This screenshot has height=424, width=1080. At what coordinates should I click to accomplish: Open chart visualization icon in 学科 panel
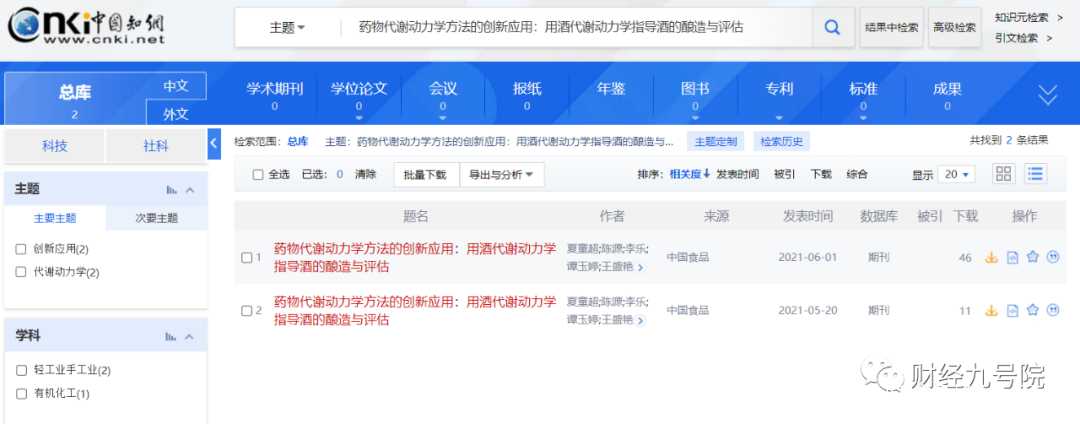pos(171,337)
